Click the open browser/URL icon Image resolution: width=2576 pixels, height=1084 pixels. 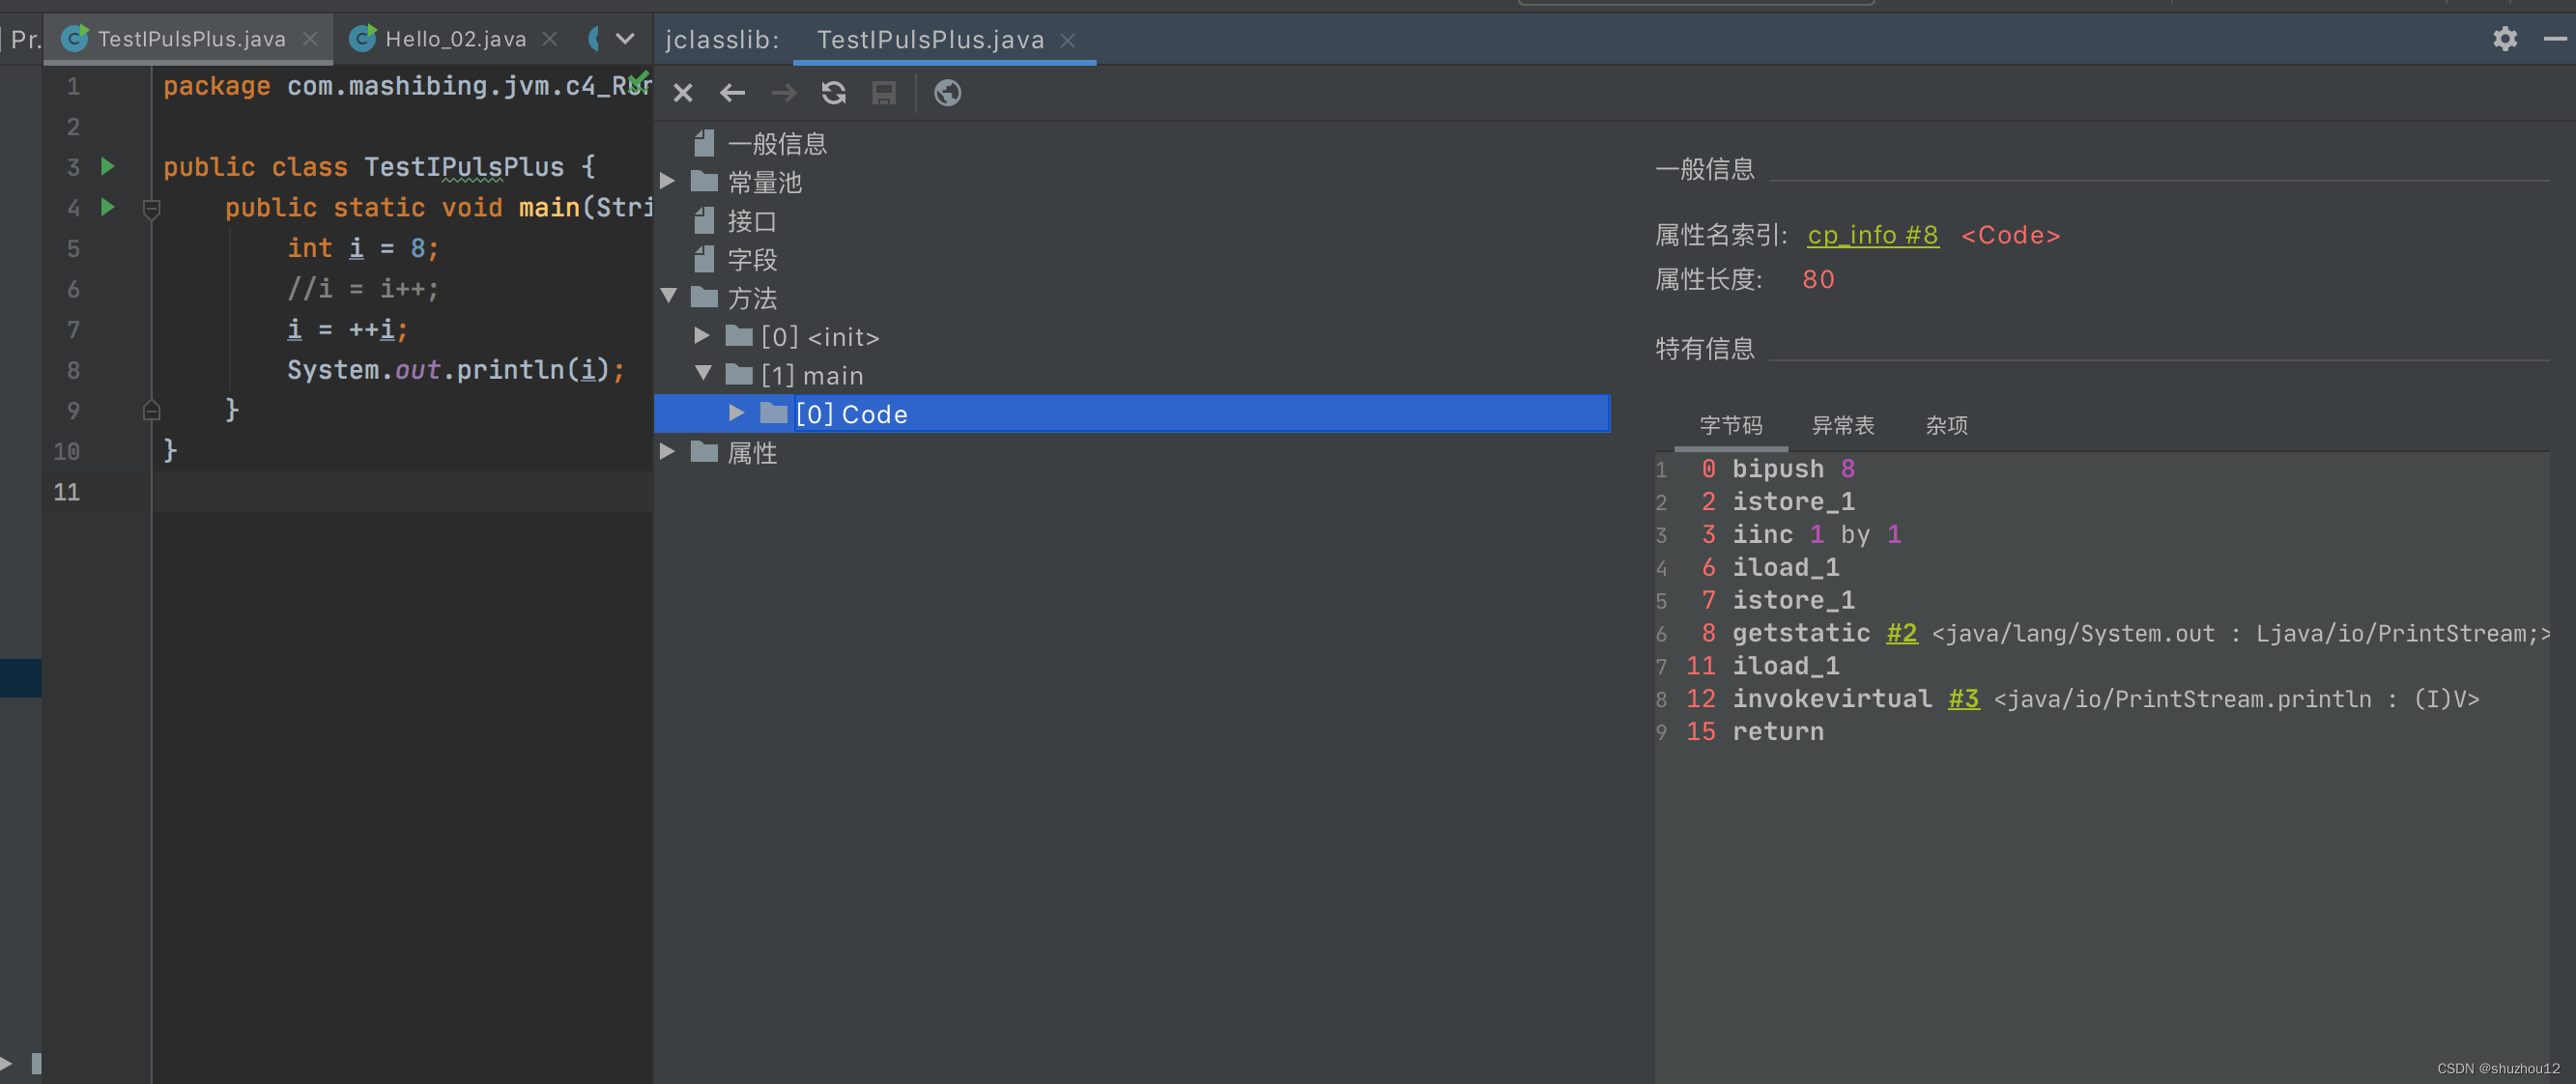(x=951, y=94)
